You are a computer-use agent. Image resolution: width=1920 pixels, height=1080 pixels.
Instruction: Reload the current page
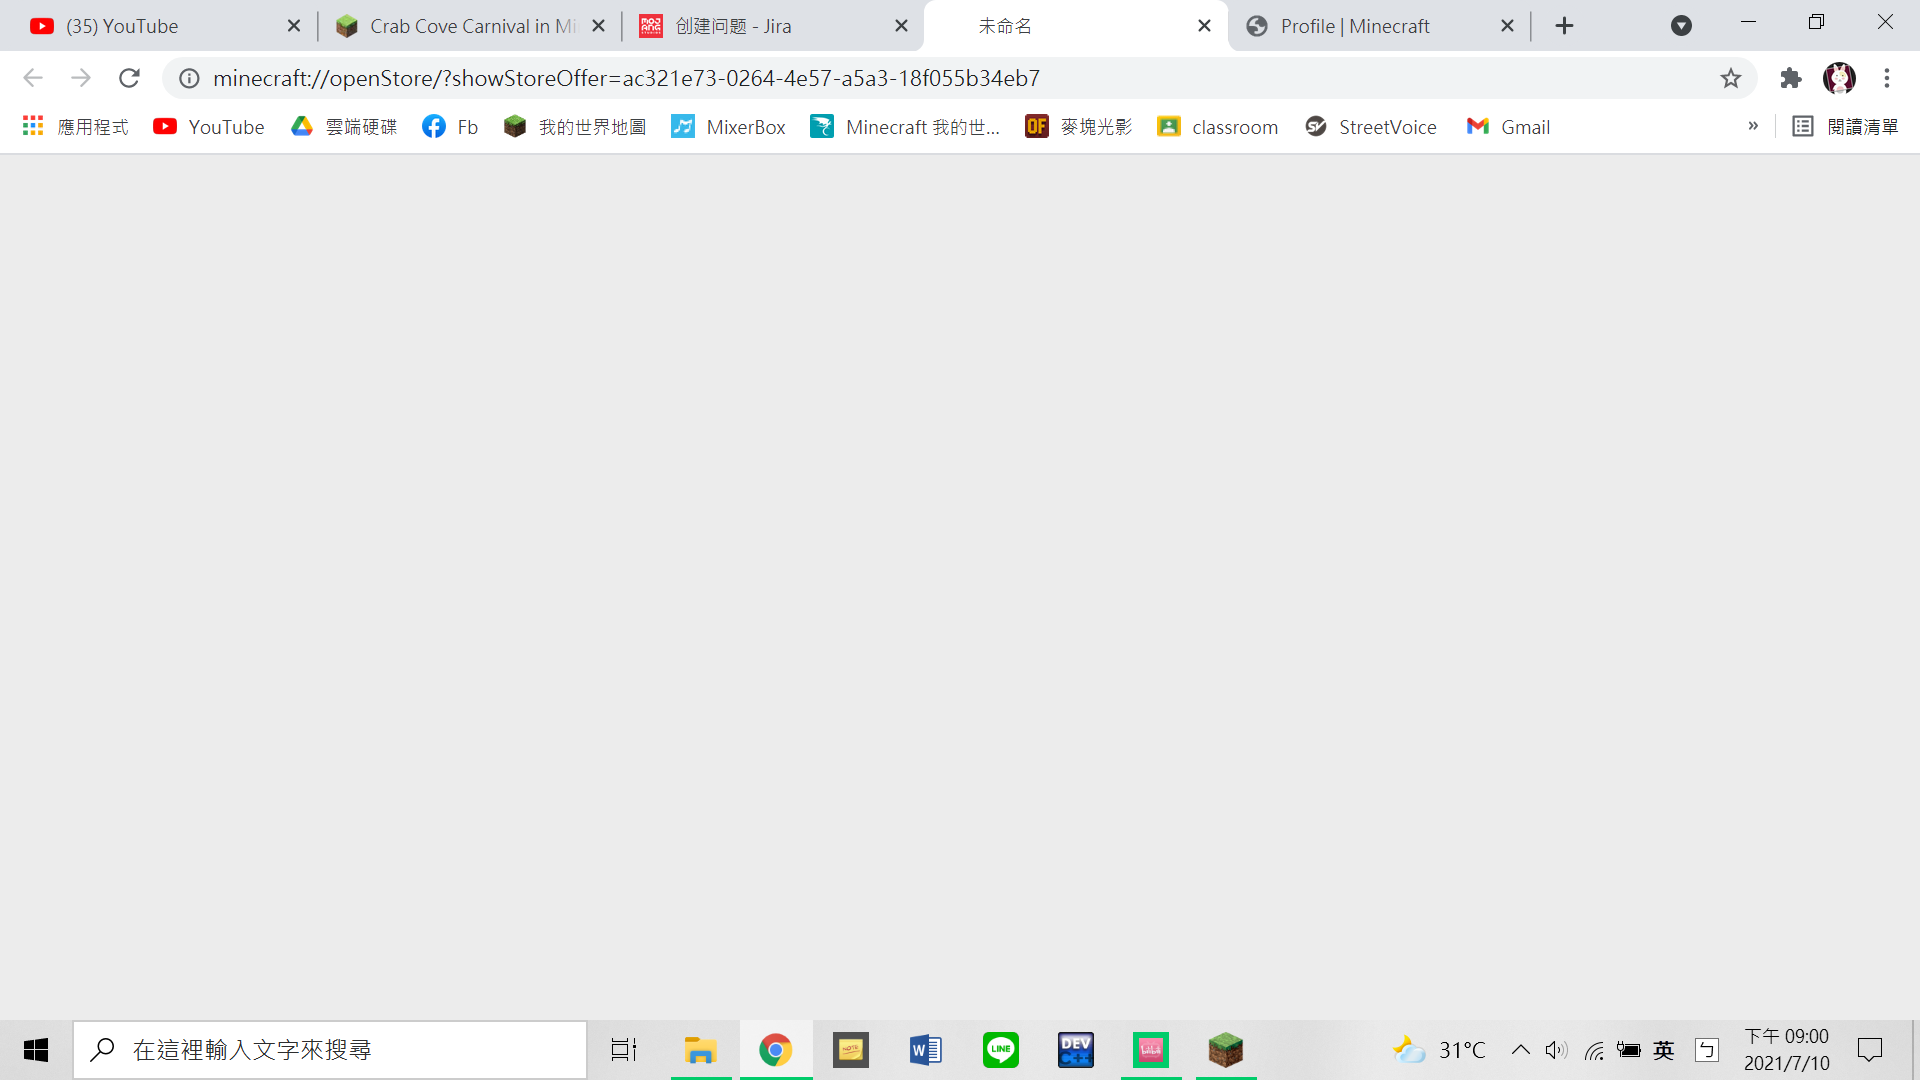(129, 78)
